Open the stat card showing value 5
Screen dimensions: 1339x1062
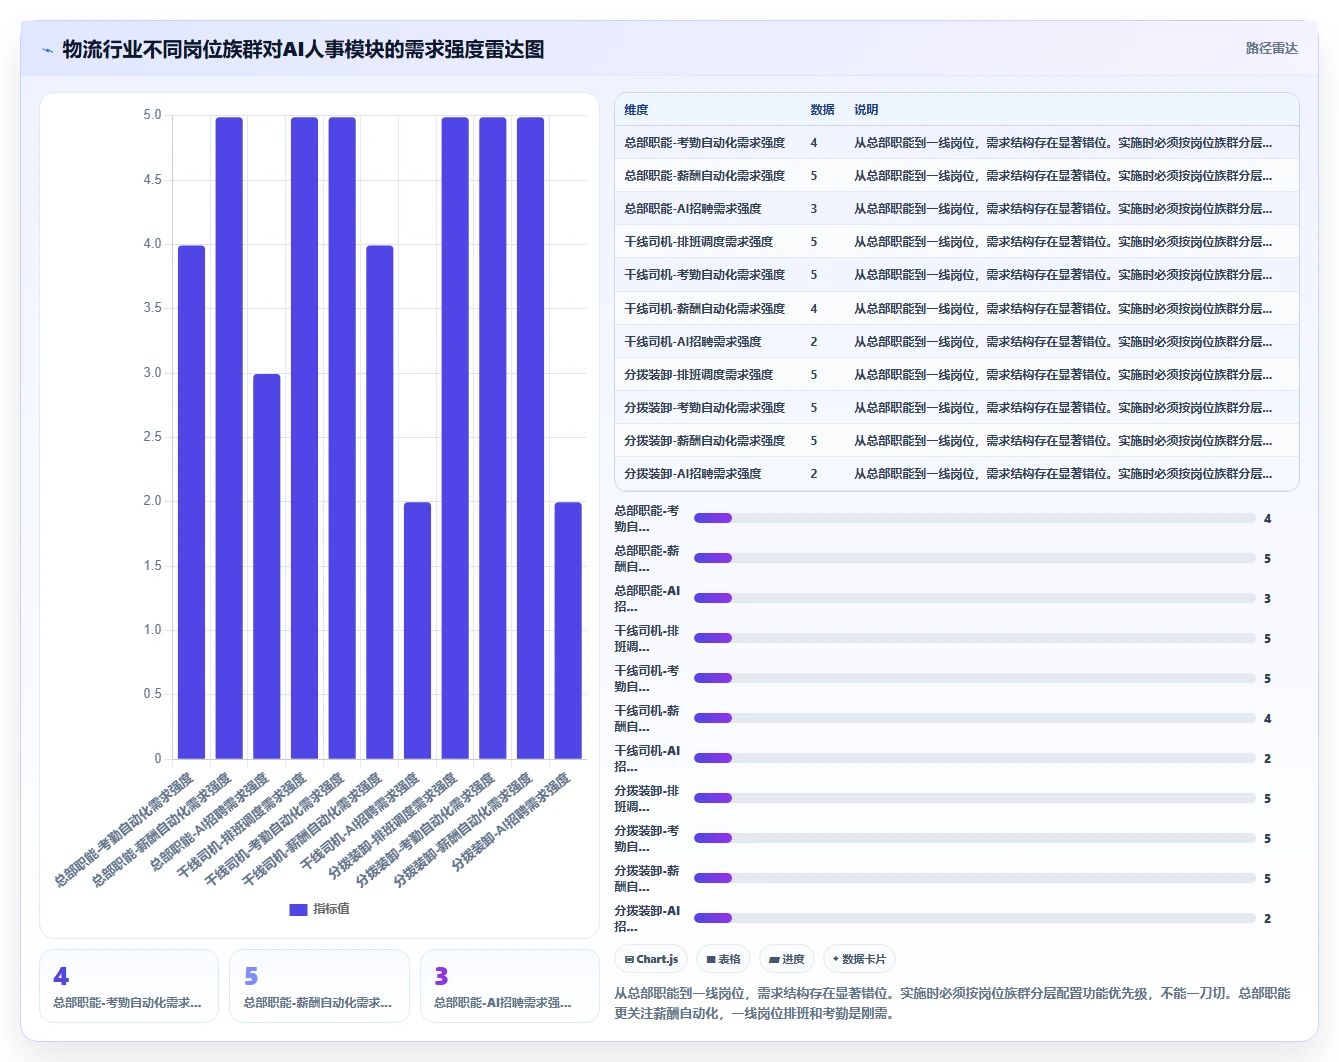pos(319,986)
